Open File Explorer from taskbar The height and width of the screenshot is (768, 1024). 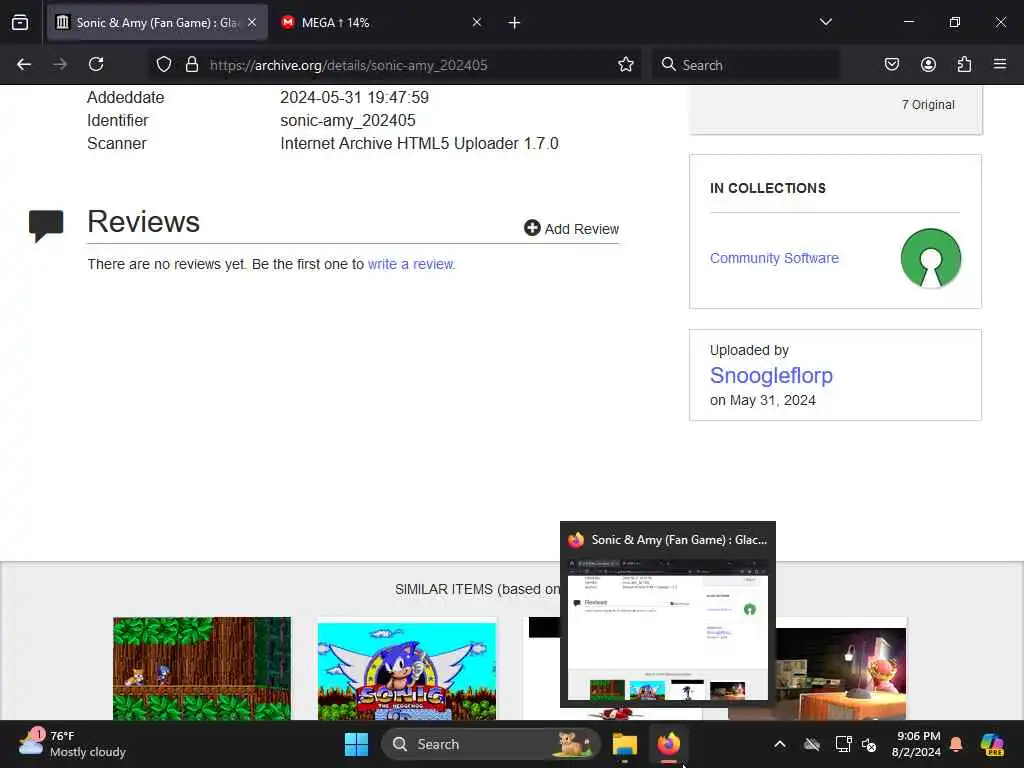[624, 744]
